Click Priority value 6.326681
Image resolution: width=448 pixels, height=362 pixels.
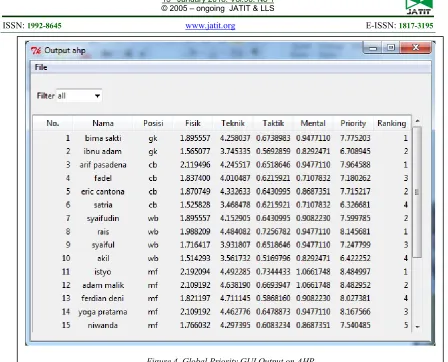click(x=355, y=205)
